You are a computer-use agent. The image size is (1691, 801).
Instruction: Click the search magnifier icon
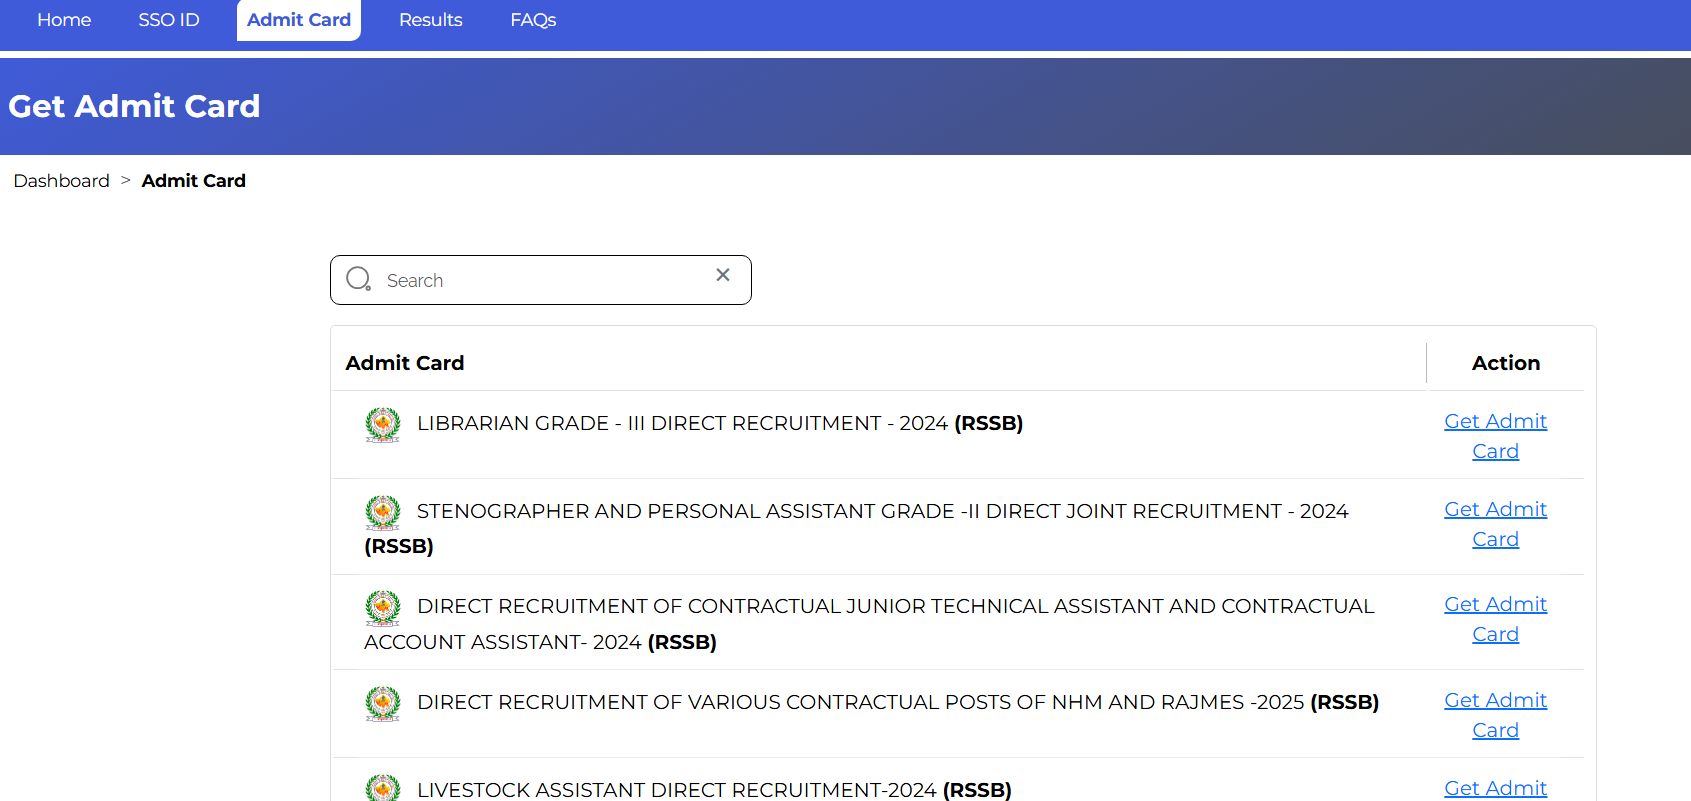click(x=359, y=279)
